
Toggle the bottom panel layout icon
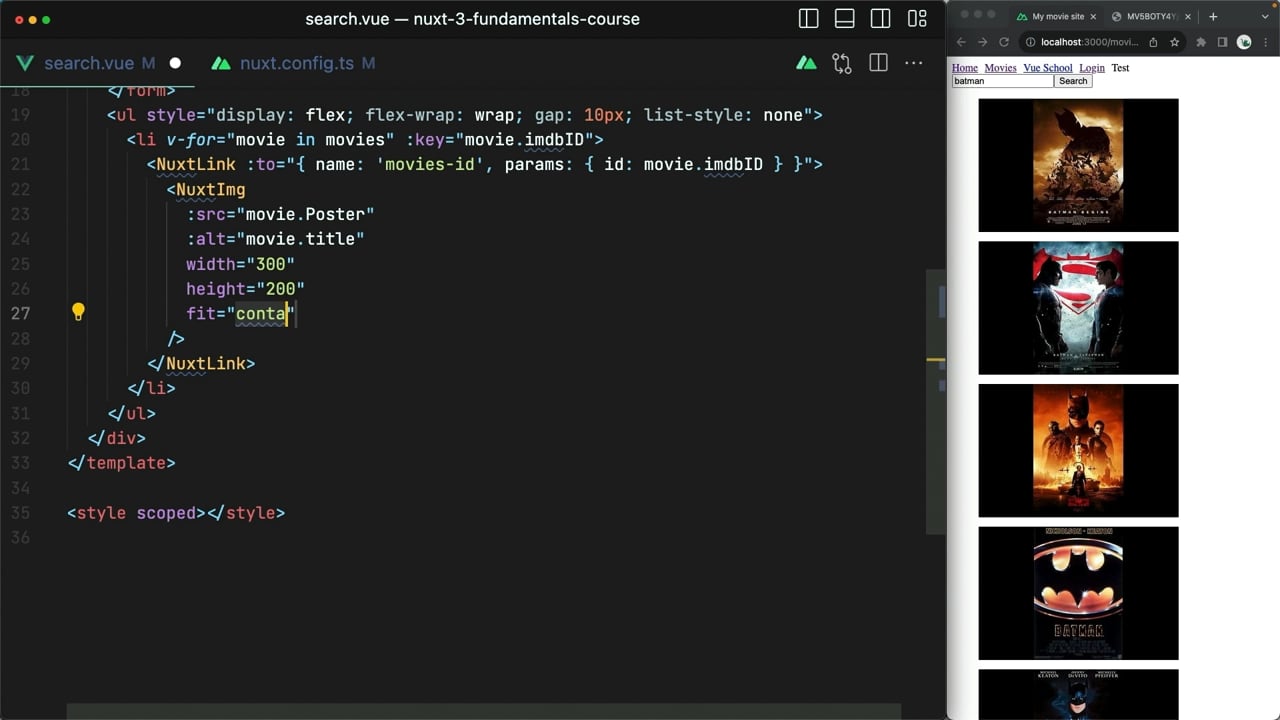[845, 19]
